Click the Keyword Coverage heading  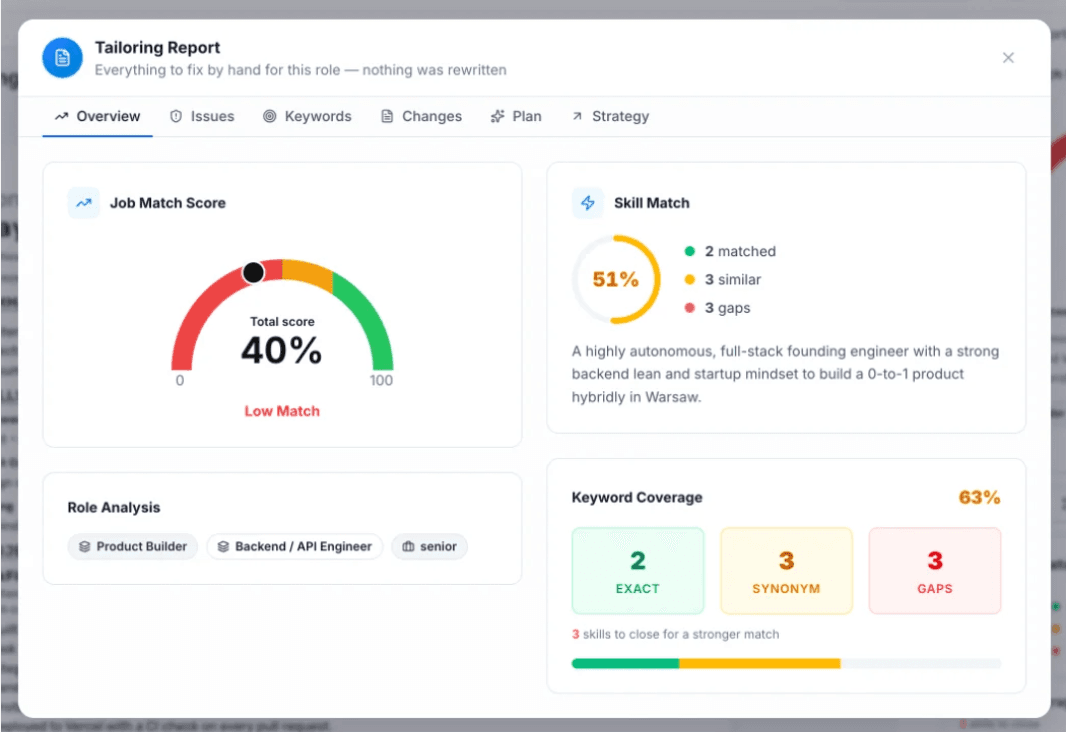point(637,498)
